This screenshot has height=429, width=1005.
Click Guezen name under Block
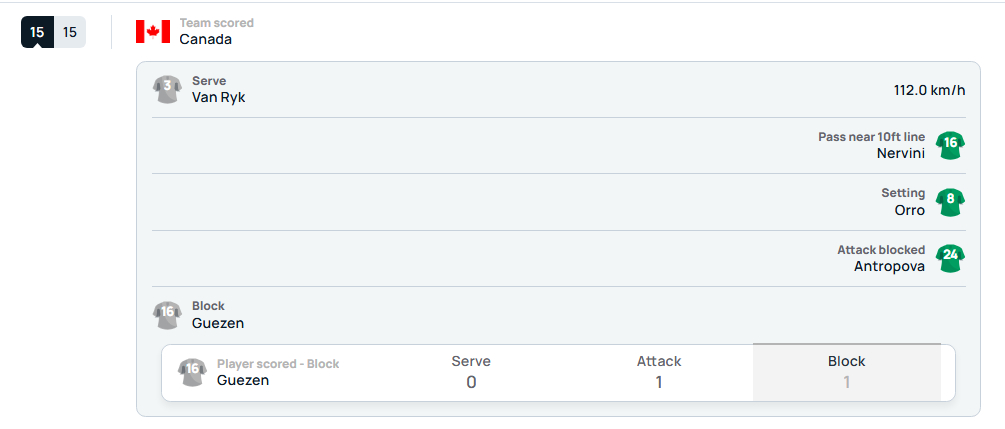tap(218, 323)
